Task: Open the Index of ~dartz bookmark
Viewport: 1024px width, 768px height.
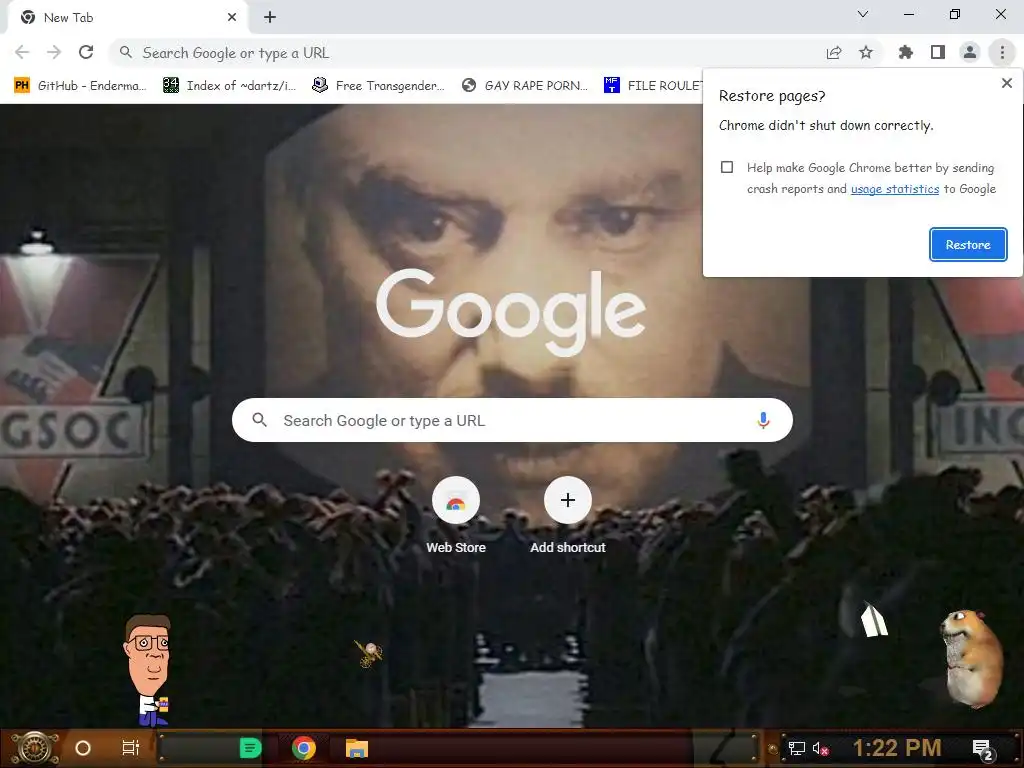Action: (x=229, y=86)
